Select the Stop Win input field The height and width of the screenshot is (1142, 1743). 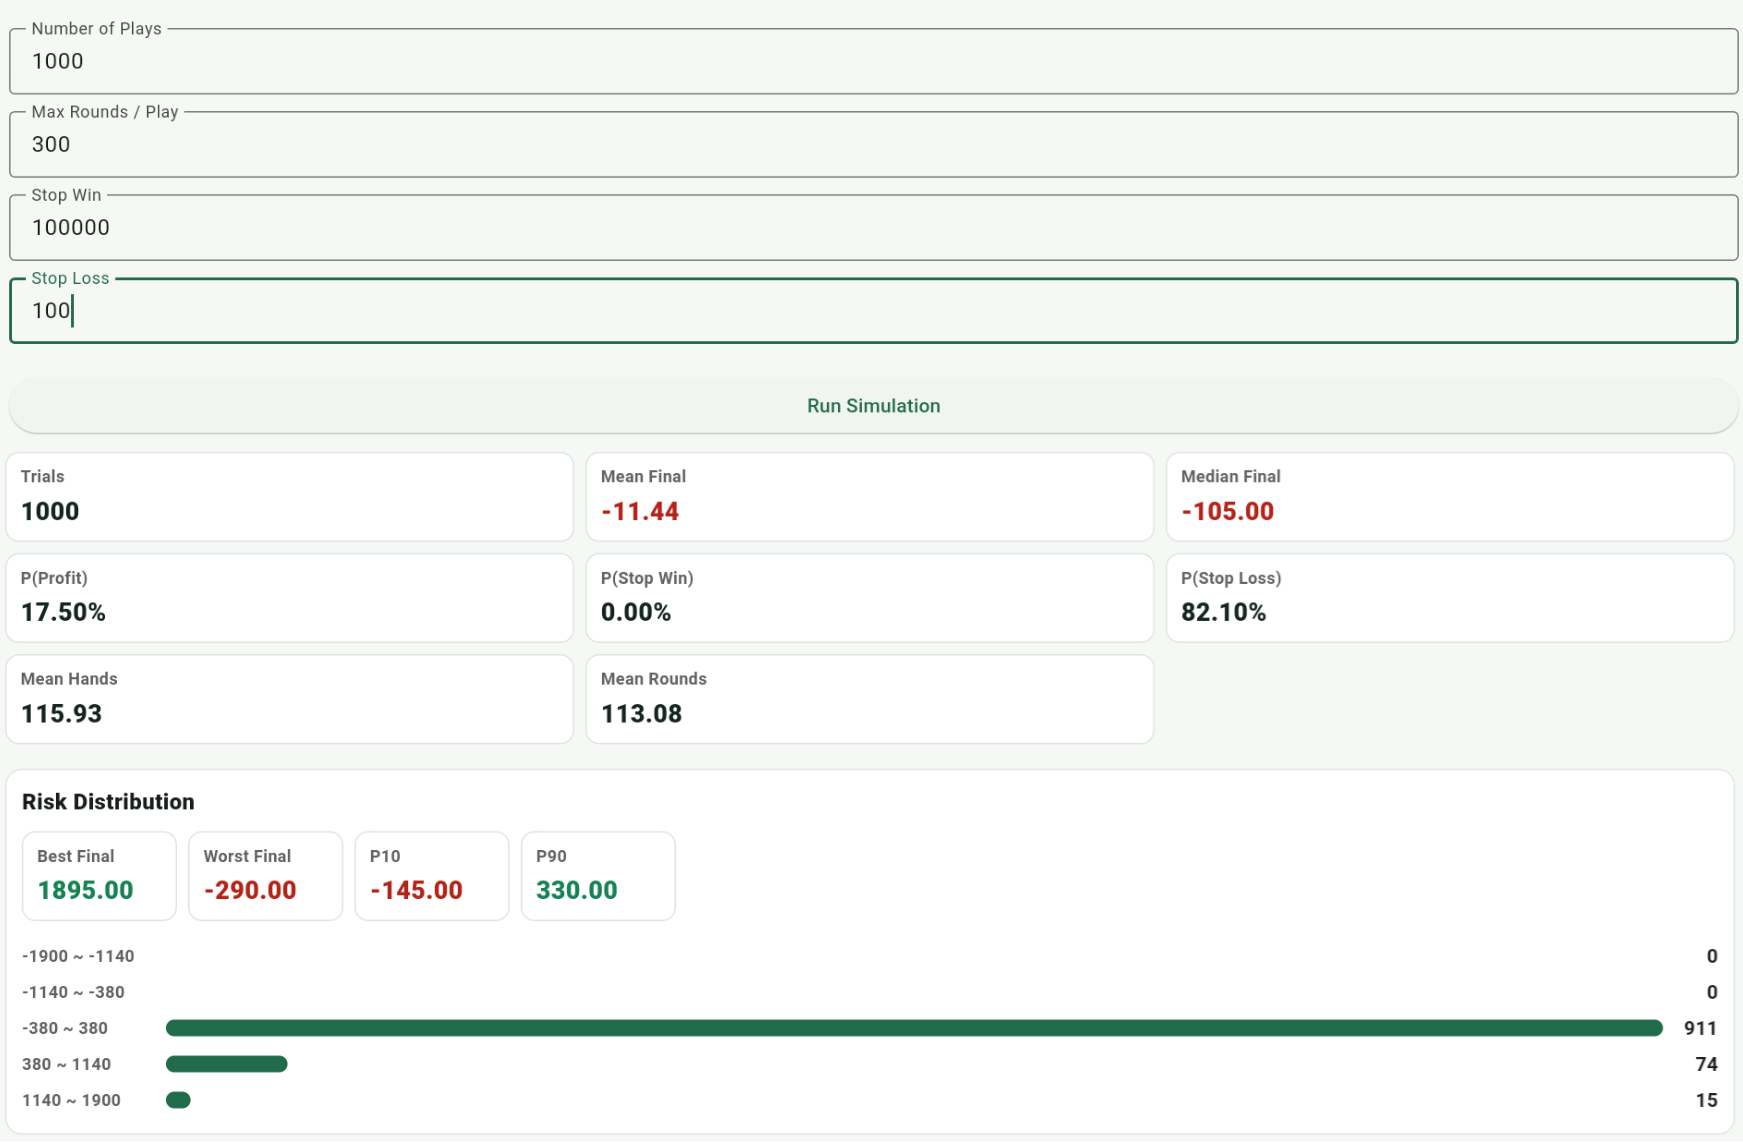[873, 227]
